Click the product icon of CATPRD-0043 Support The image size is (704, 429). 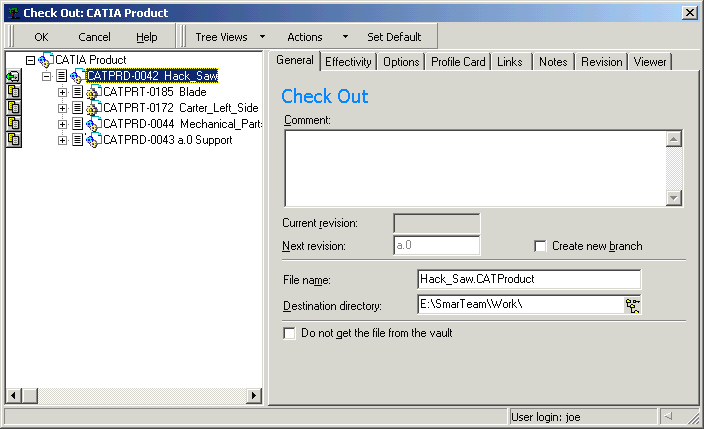(94, 140)
